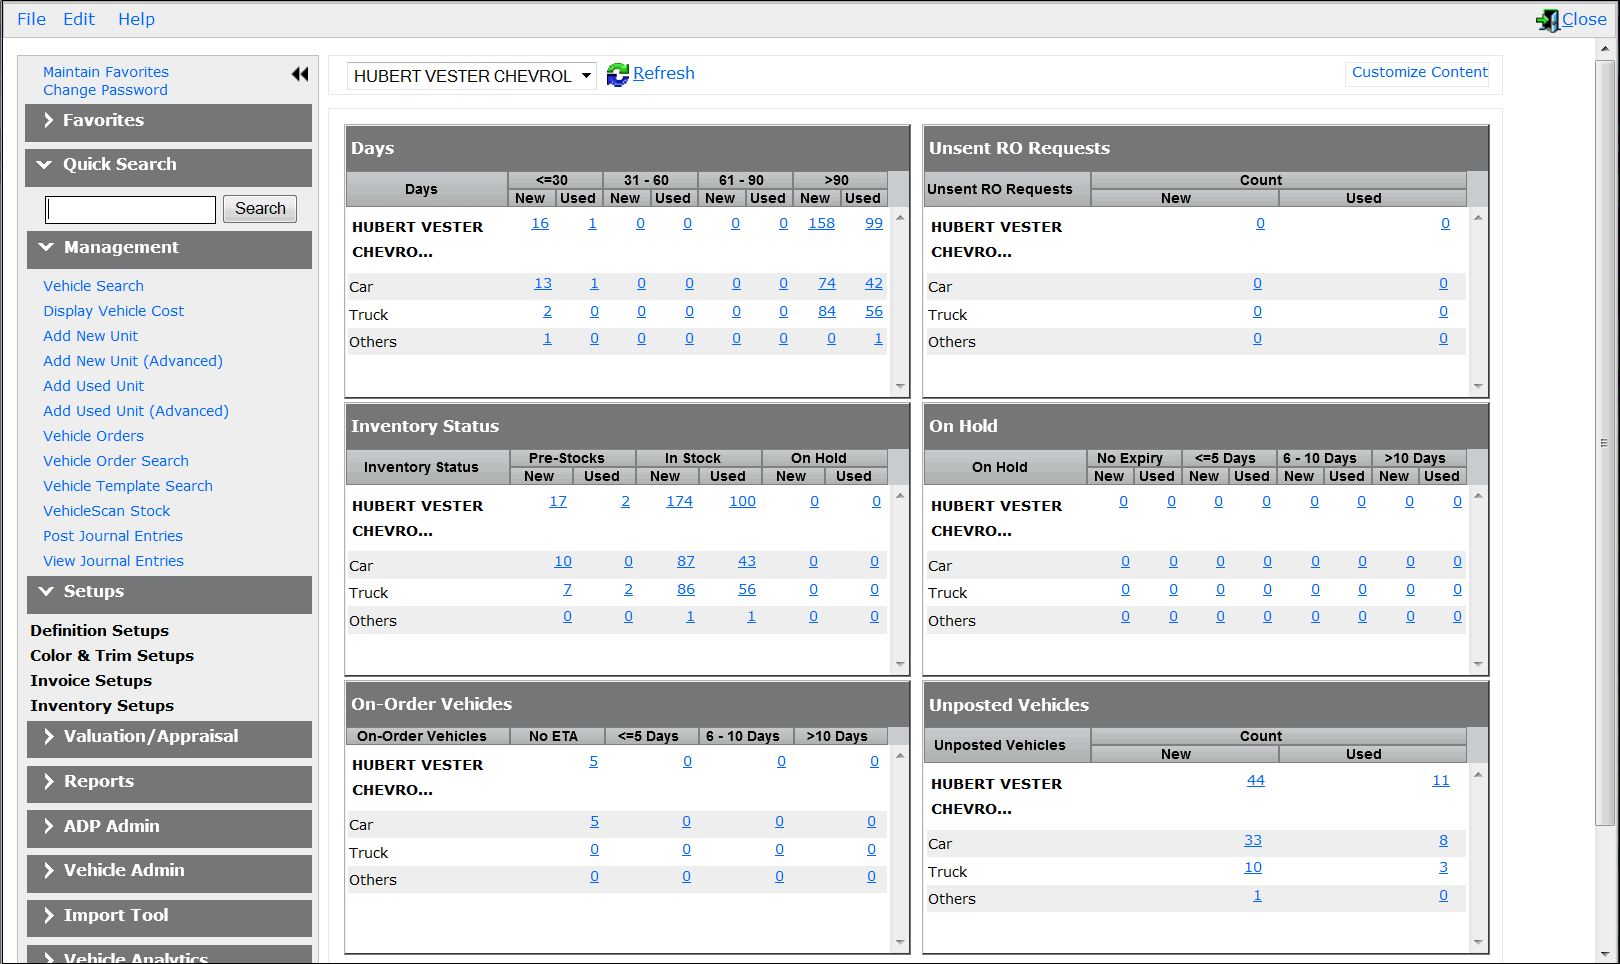1620x964 pixels.
Task: Open View Journal Entries link
Action: [113, 561]
